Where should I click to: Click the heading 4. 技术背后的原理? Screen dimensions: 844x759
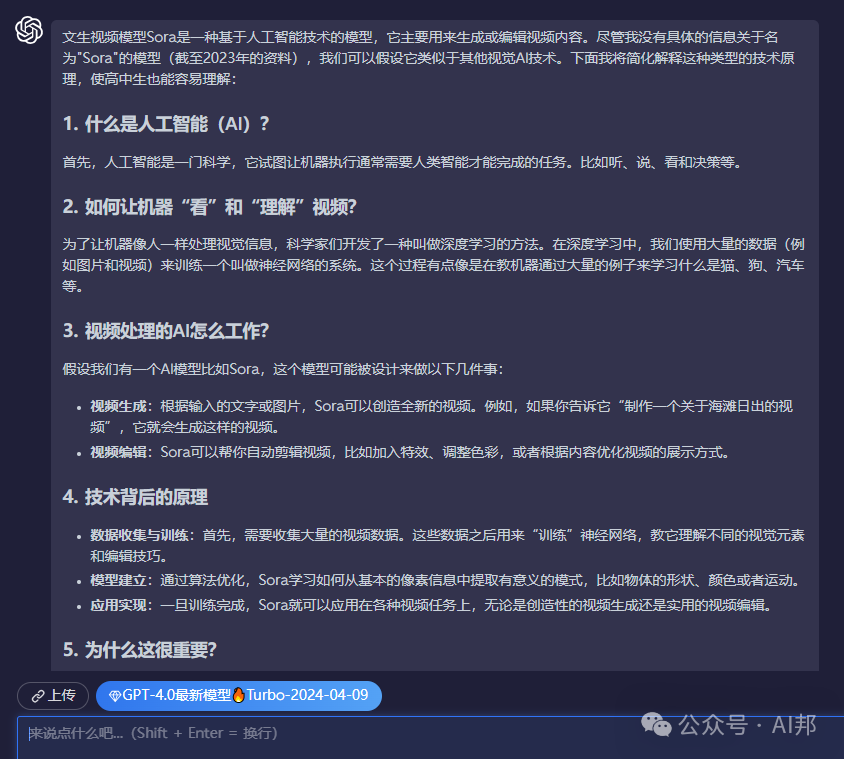[x=135, y=496]
